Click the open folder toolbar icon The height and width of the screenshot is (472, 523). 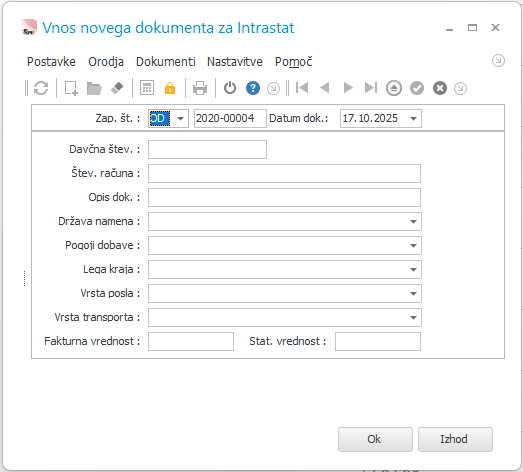(x=94, y=88)
